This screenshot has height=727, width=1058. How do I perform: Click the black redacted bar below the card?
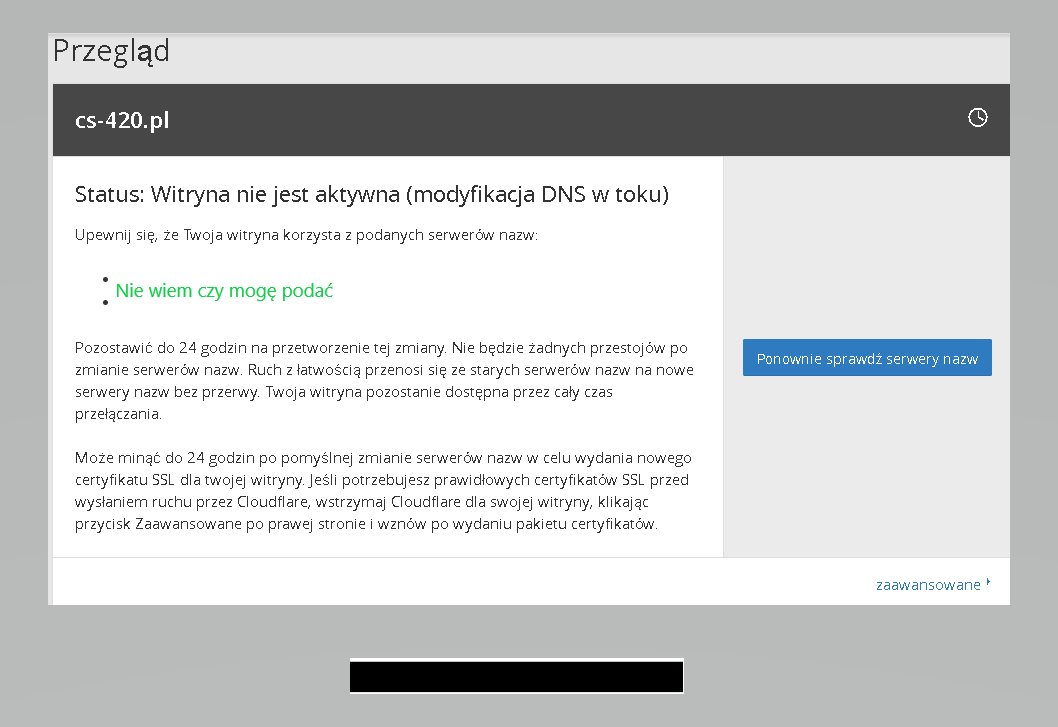coord(517,676)
